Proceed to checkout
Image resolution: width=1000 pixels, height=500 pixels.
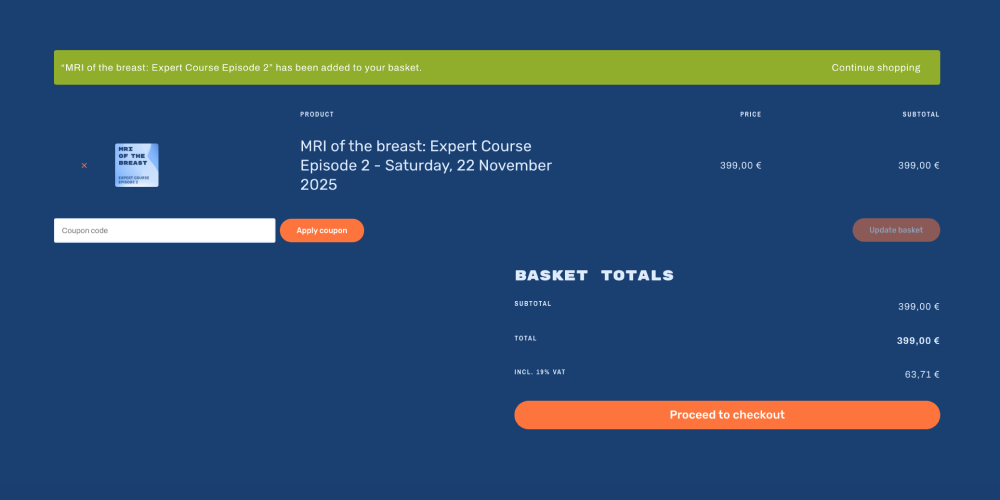[727, 415]
